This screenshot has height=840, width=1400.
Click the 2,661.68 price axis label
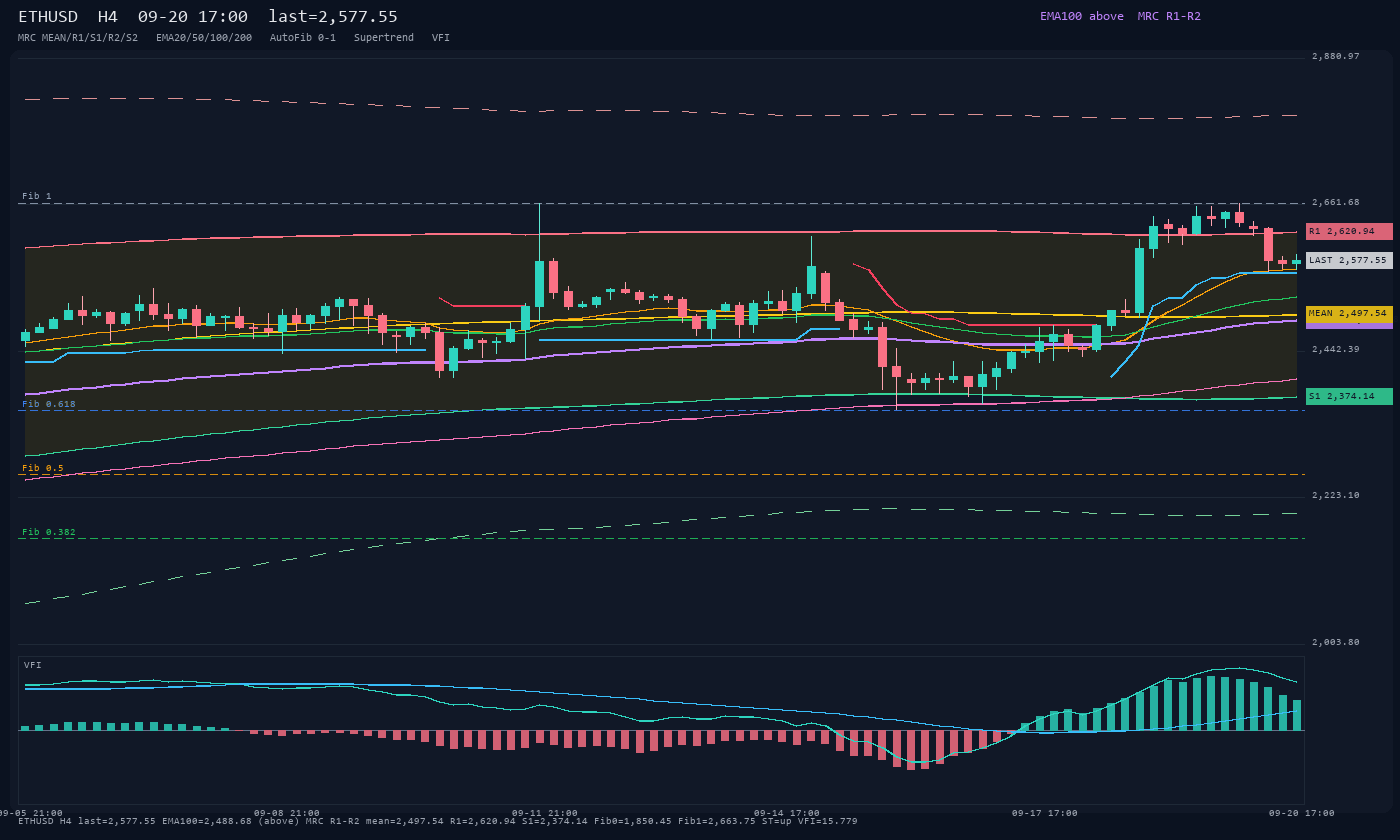(x=1336, y=202)
